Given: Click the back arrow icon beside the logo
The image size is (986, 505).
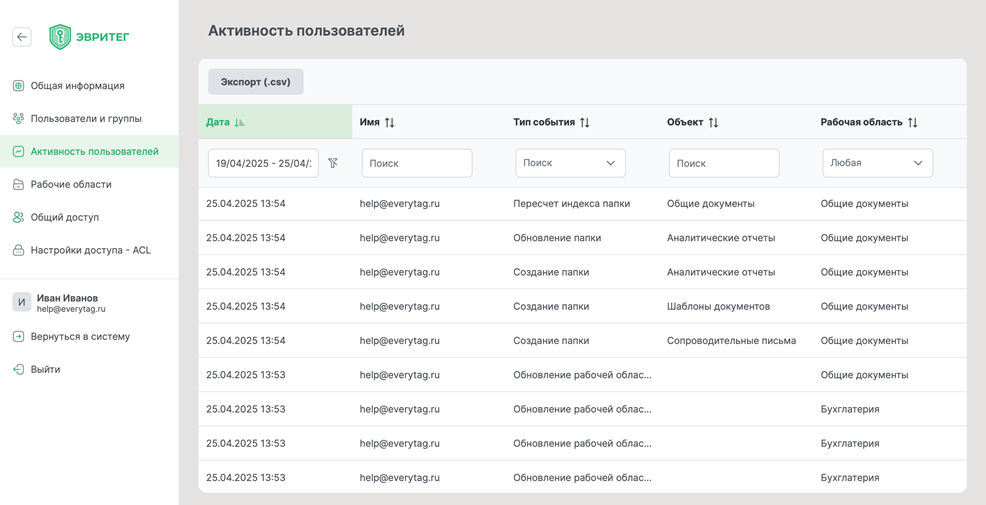Looking at the screenshot, I should 22,37.
